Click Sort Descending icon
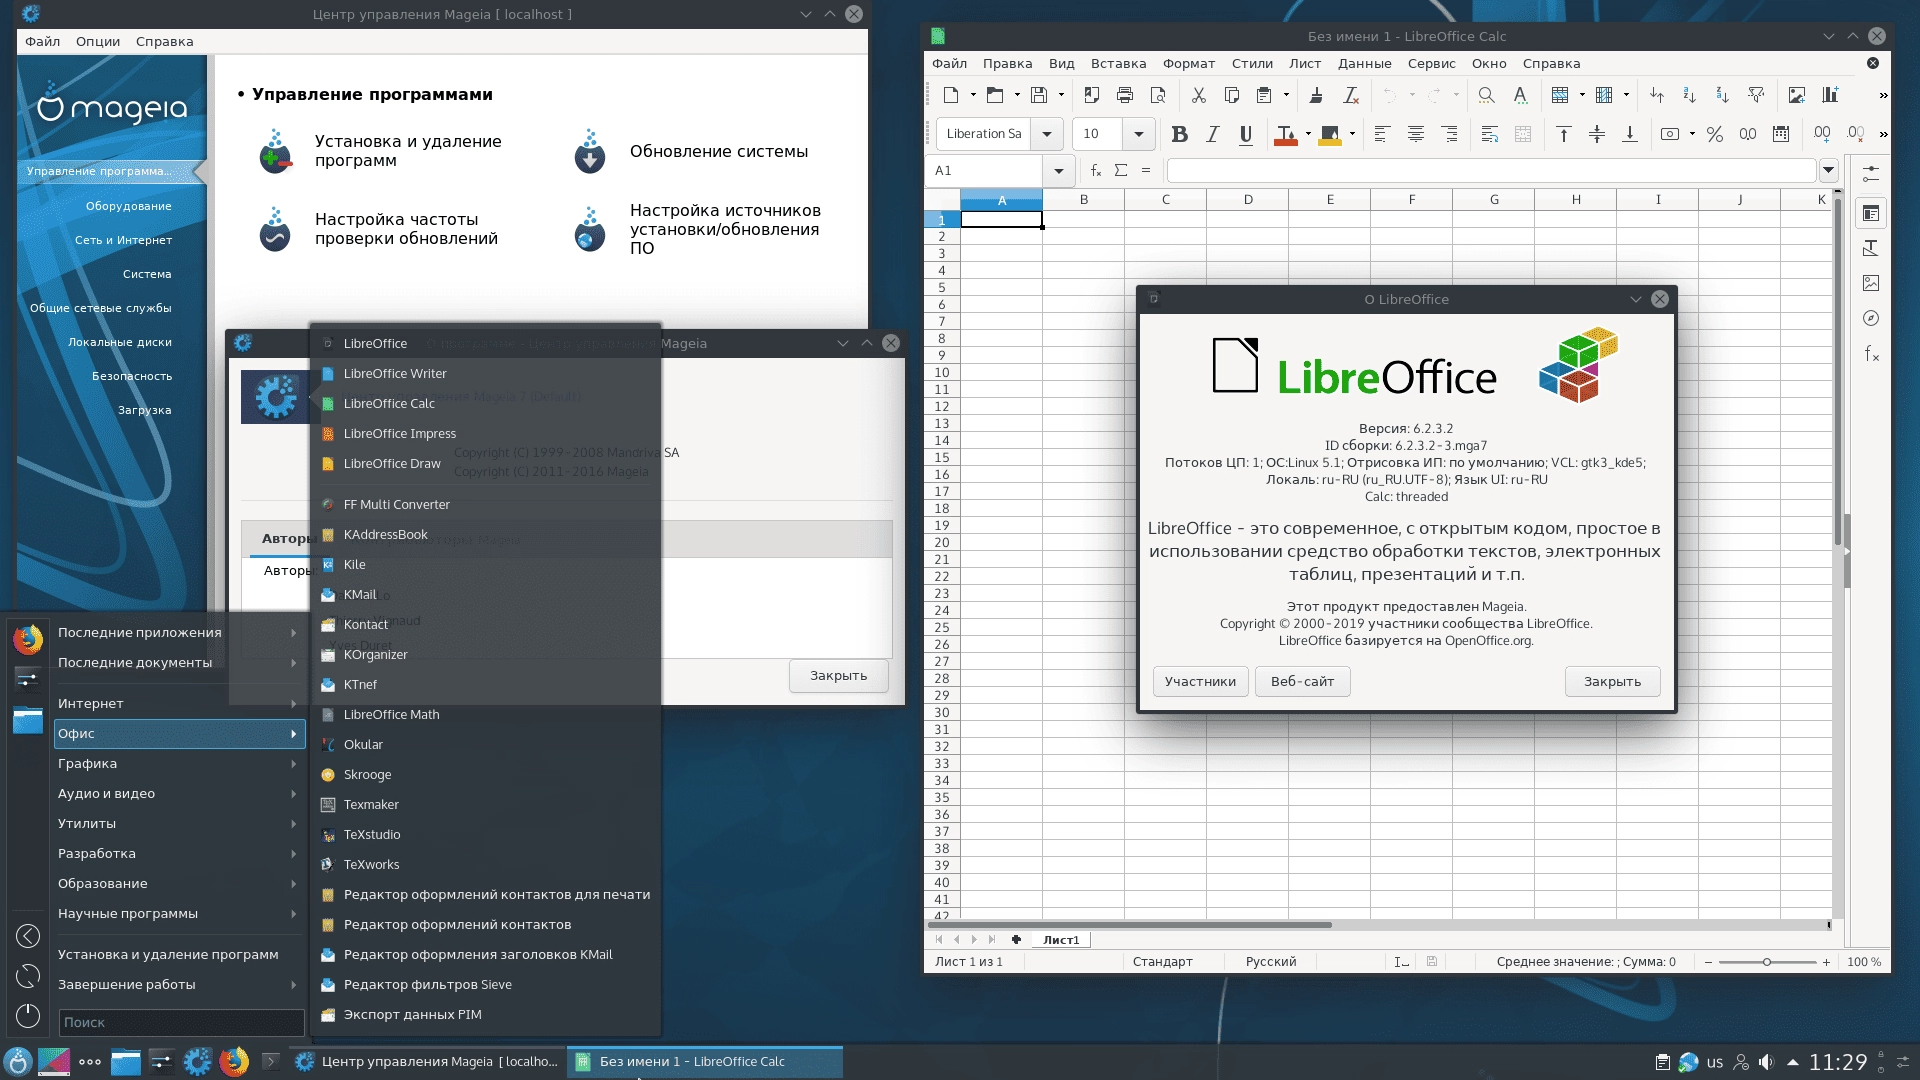The width and height of the screenshot is (1920, 1080). 1722,95
